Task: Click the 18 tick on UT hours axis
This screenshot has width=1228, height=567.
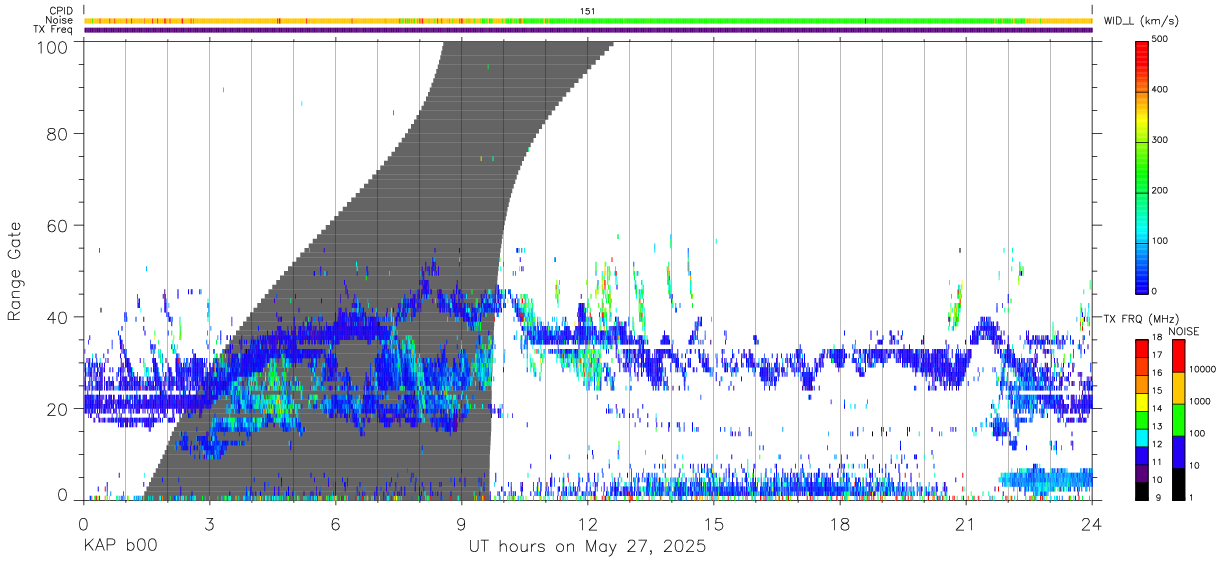Action: [x=840, y=525]
